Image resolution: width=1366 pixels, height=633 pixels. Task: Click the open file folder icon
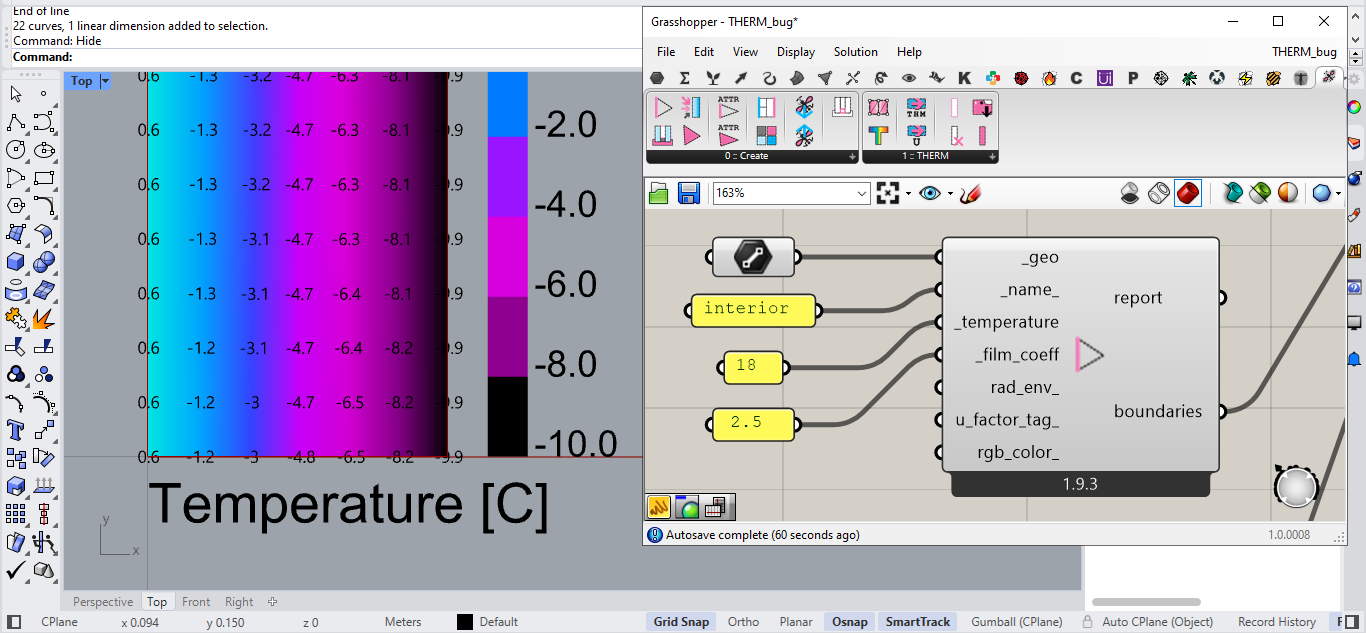[x=659, y=193]
